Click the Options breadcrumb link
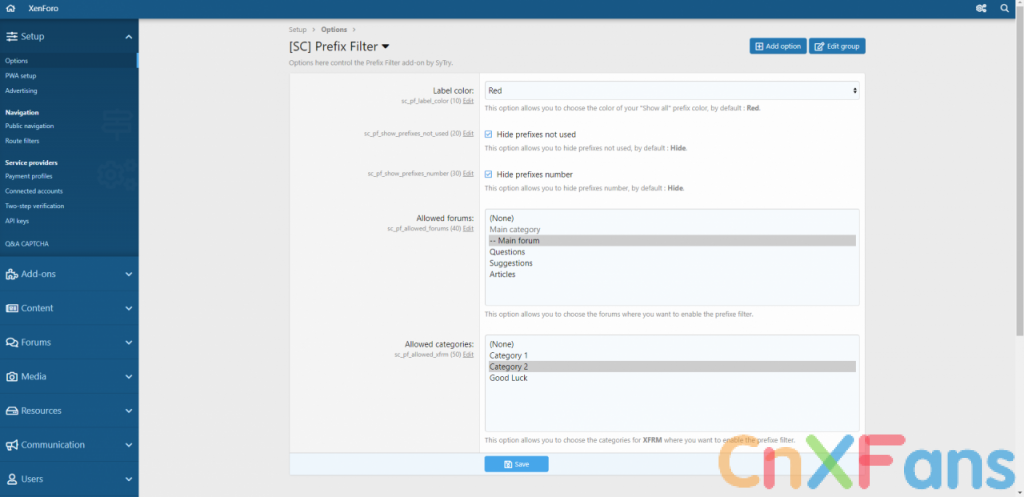Image resolution: width=1024 pixels, height=497 pixels. (334, 30)
